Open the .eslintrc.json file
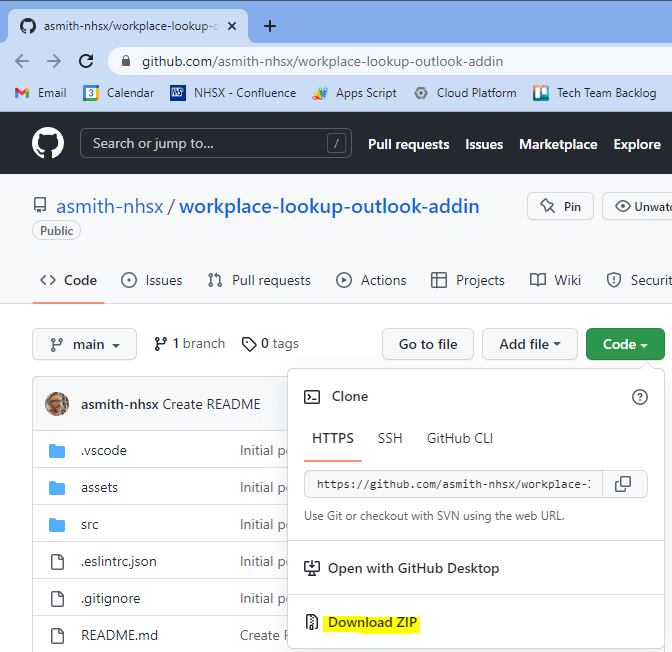This screenshot has width=672, height=652. pyautogui.click(x=119, y=562)
